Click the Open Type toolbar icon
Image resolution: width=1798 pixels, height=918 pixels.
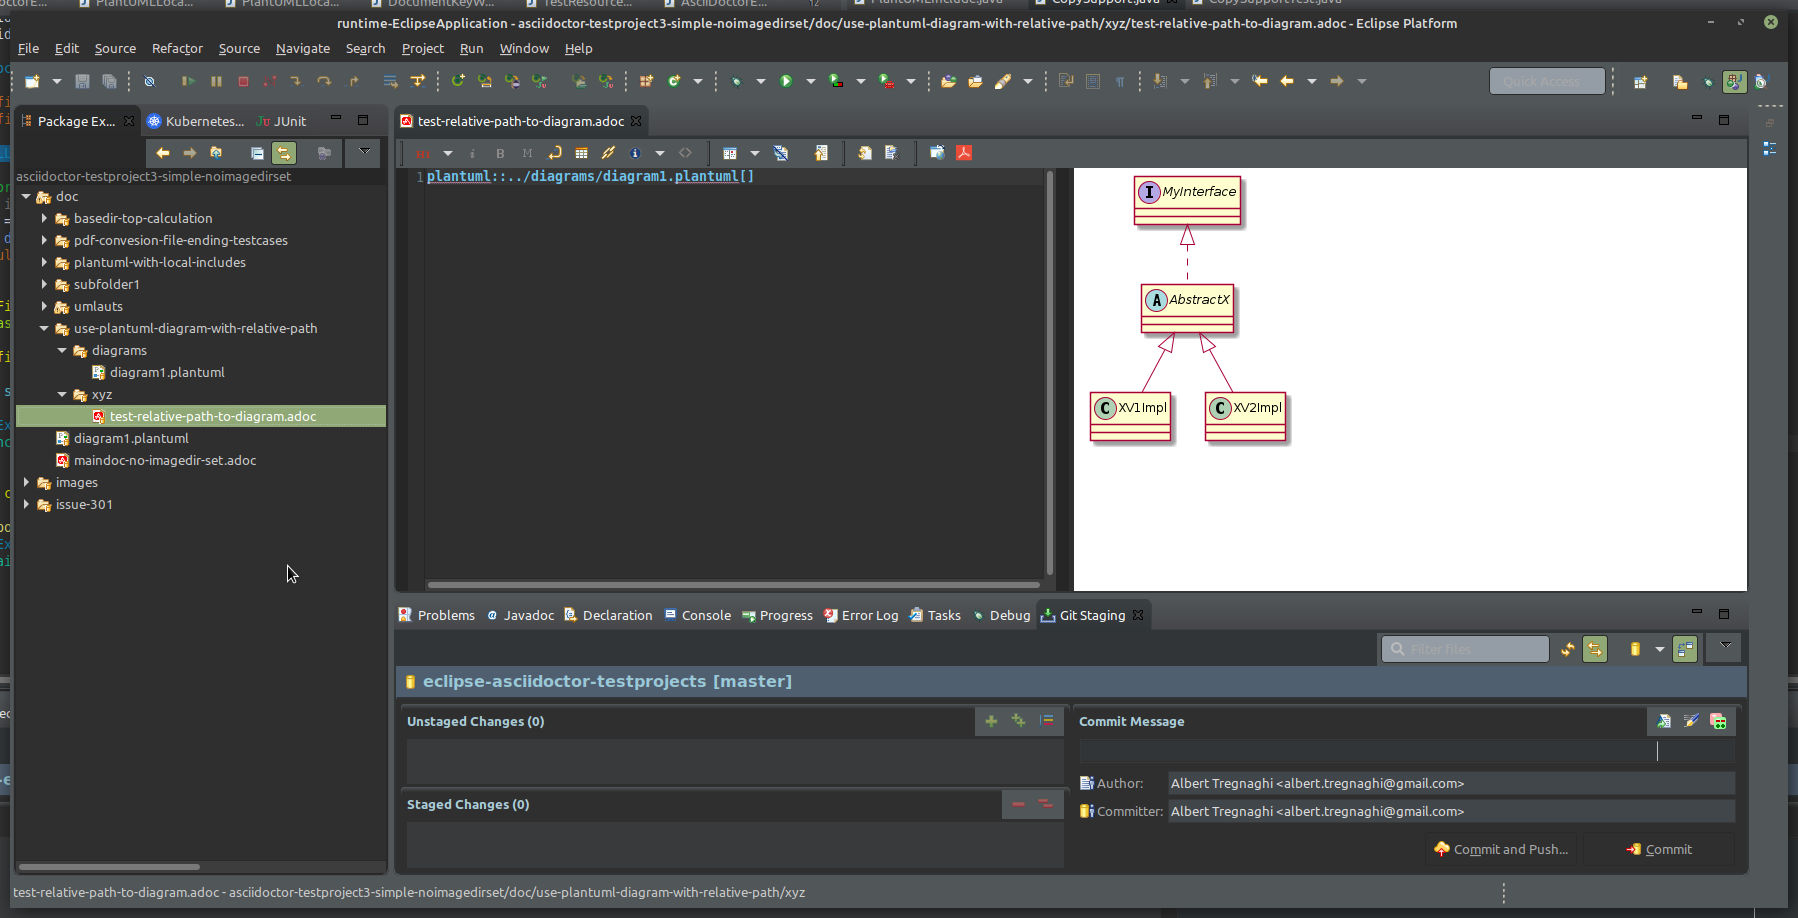[948, 81]
